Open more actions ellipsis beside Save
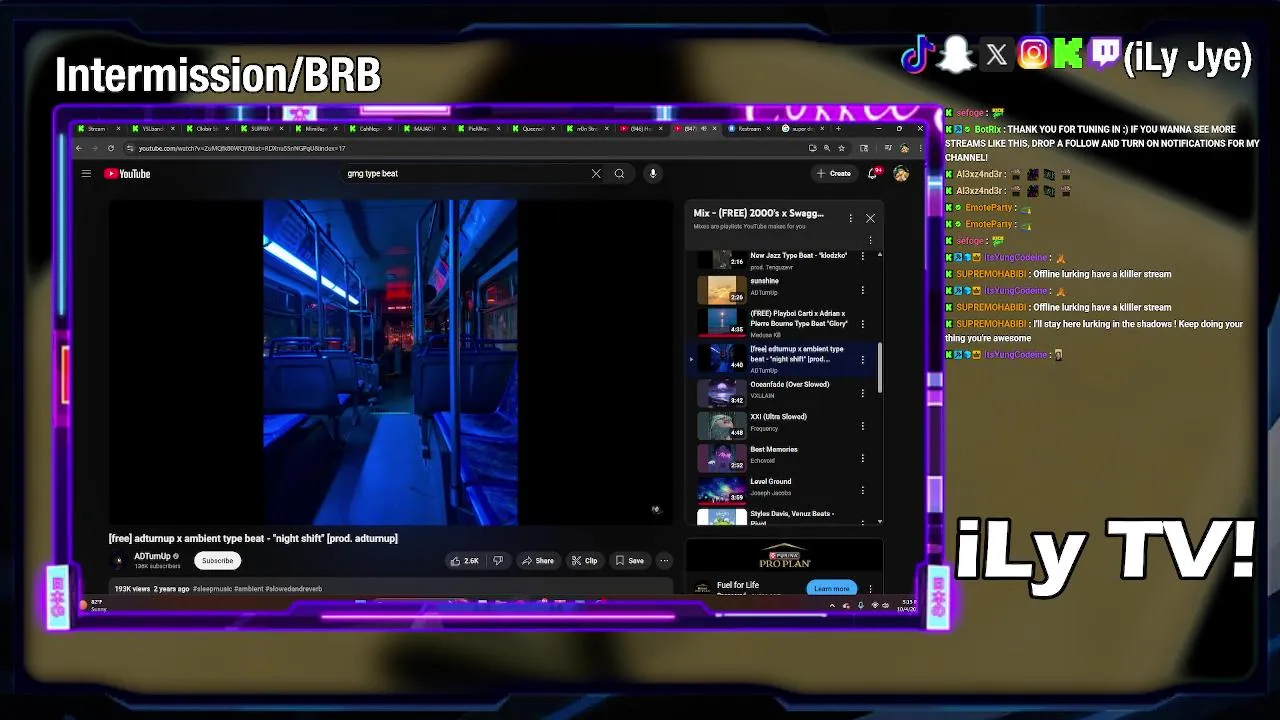Viewport: 1280px width, 720px height. tap(664, 561)
